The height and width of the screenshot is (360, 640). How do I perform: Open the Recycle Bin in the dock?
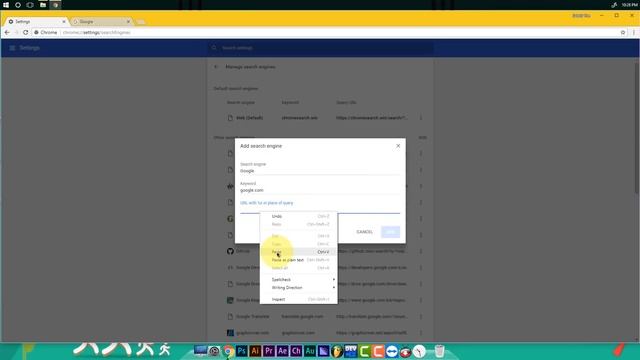[x=439, y=351]
